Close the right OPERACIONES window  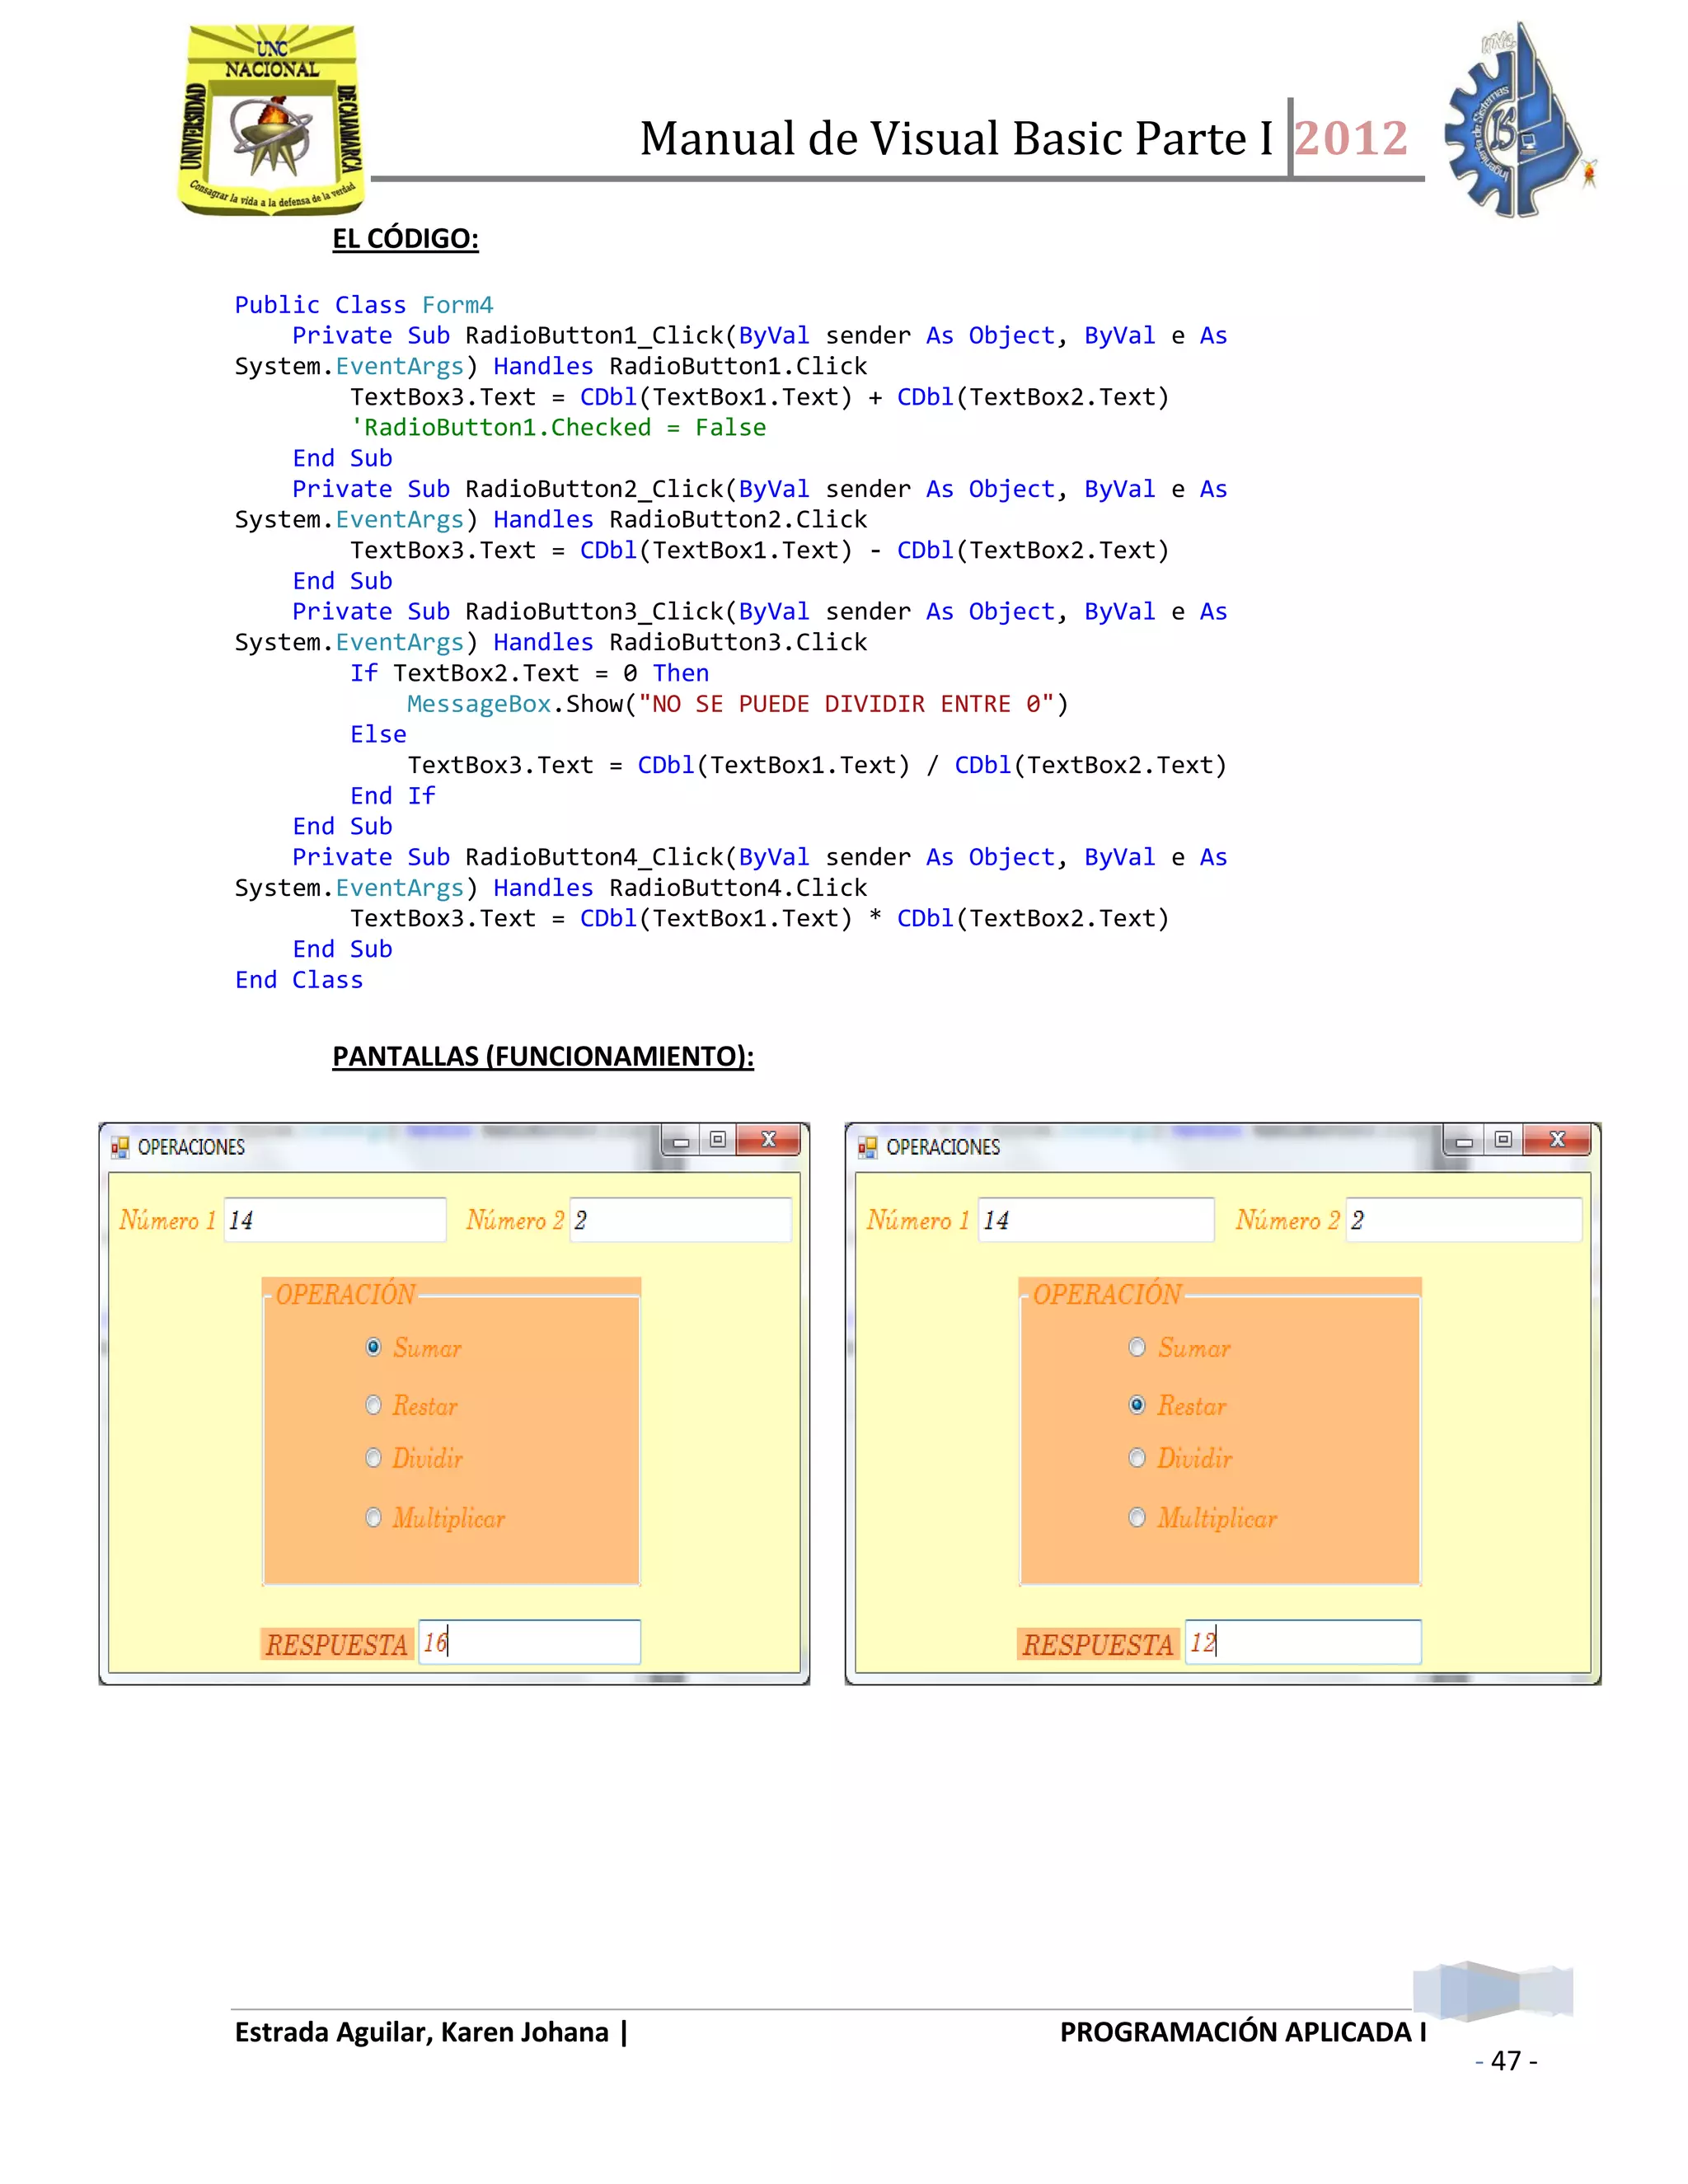point(1557,1141)
